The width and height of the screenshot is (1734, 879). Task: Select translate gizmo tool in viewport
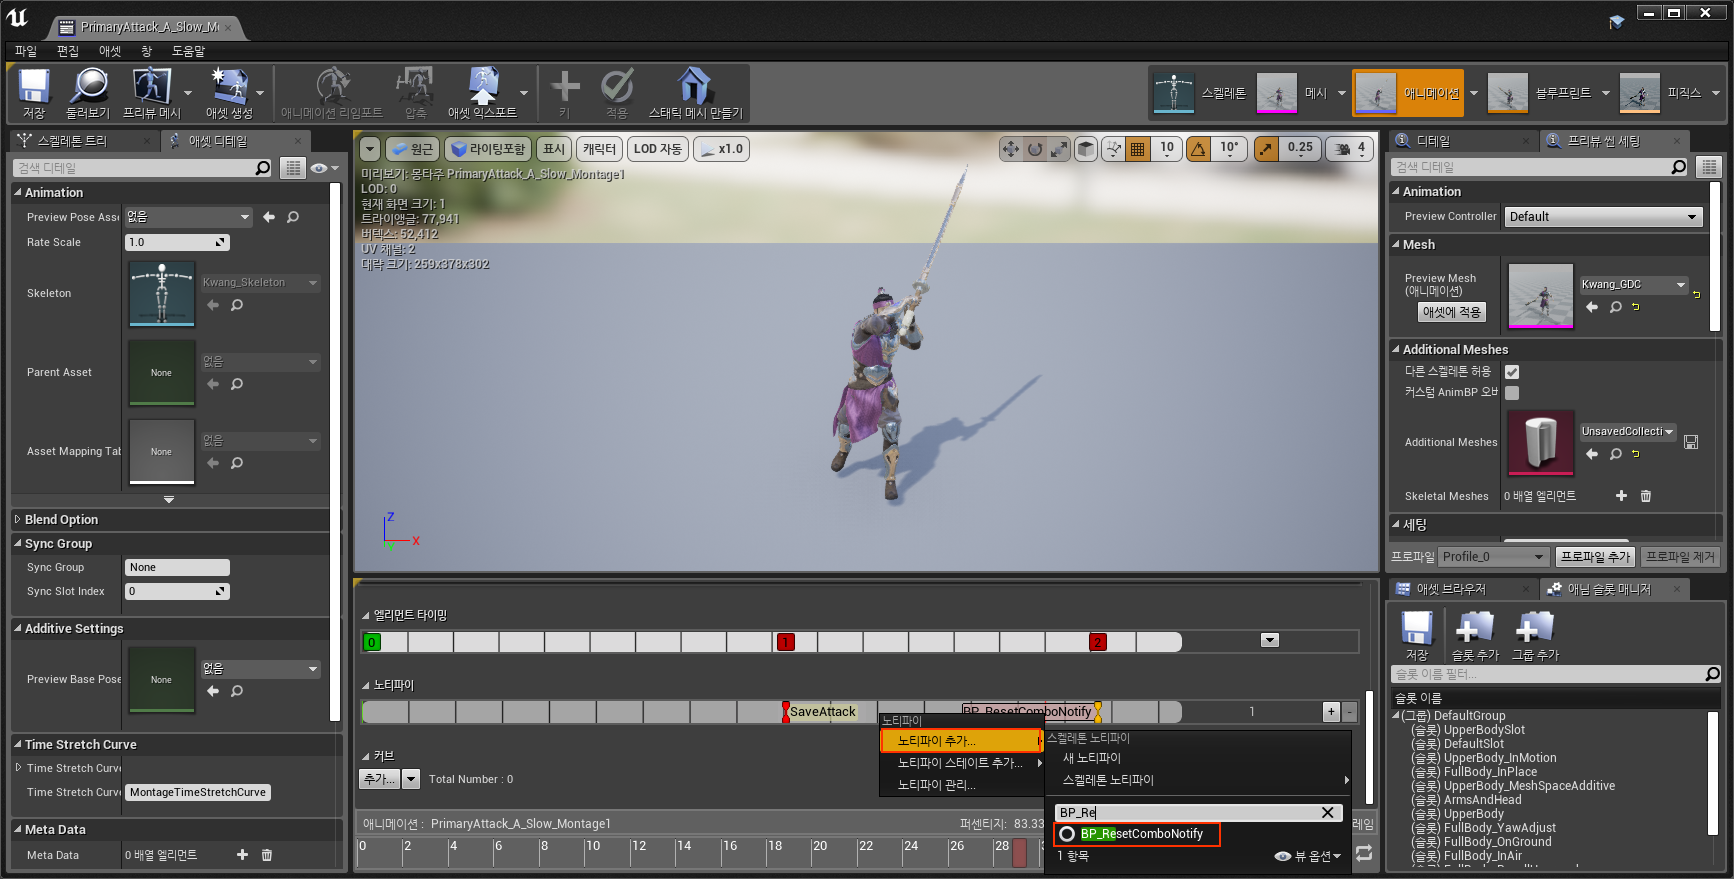click(1011, 149)
